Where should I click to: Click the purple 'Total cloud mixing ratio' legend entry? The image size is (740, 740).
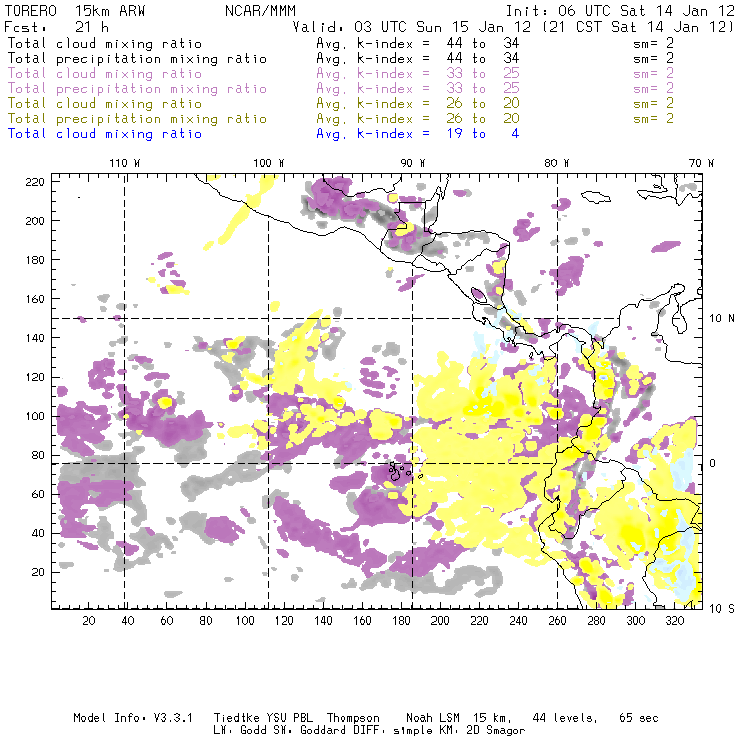tap(105, 74)
